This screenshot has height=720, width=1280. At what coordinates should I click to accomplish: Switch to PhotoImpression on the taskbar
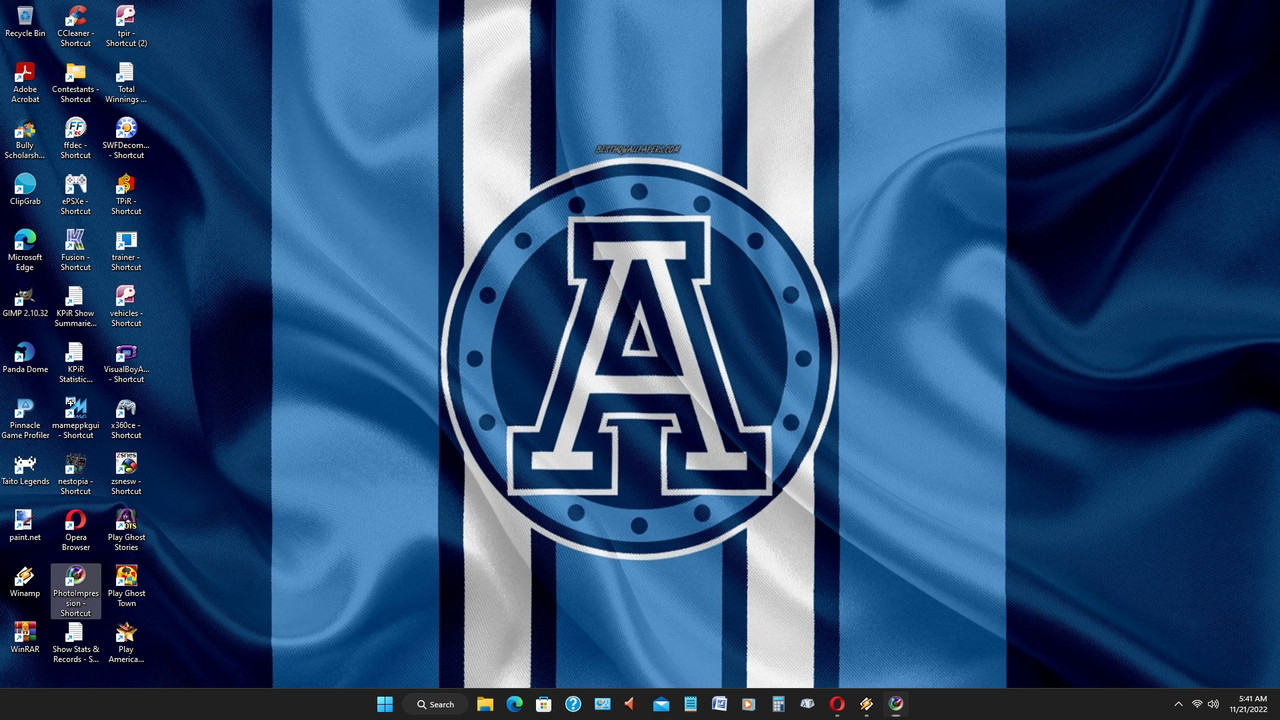(x=896, y=704)
